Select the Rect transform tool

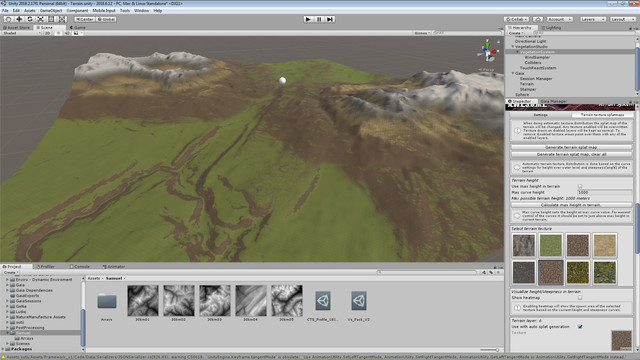click(x=51, y=19)
